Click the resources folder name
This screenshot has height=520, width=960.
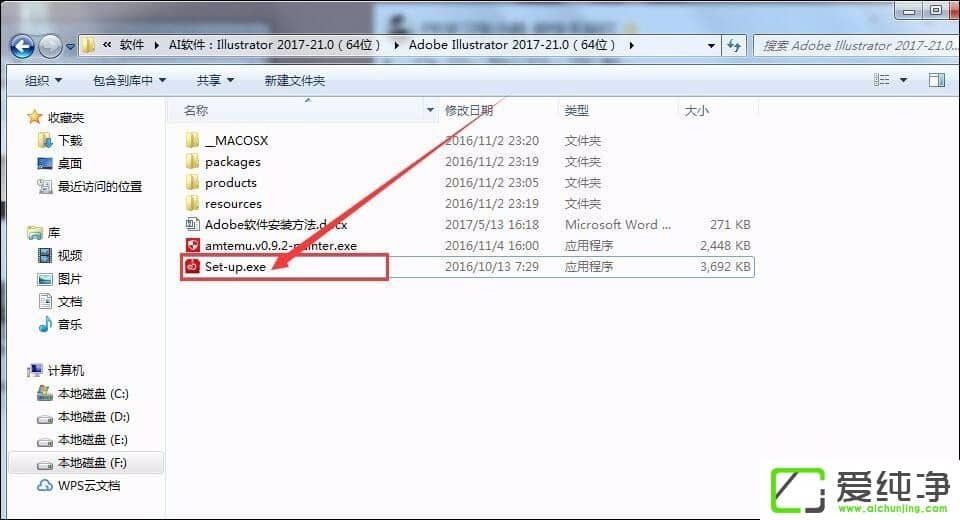tap(233, 203)
